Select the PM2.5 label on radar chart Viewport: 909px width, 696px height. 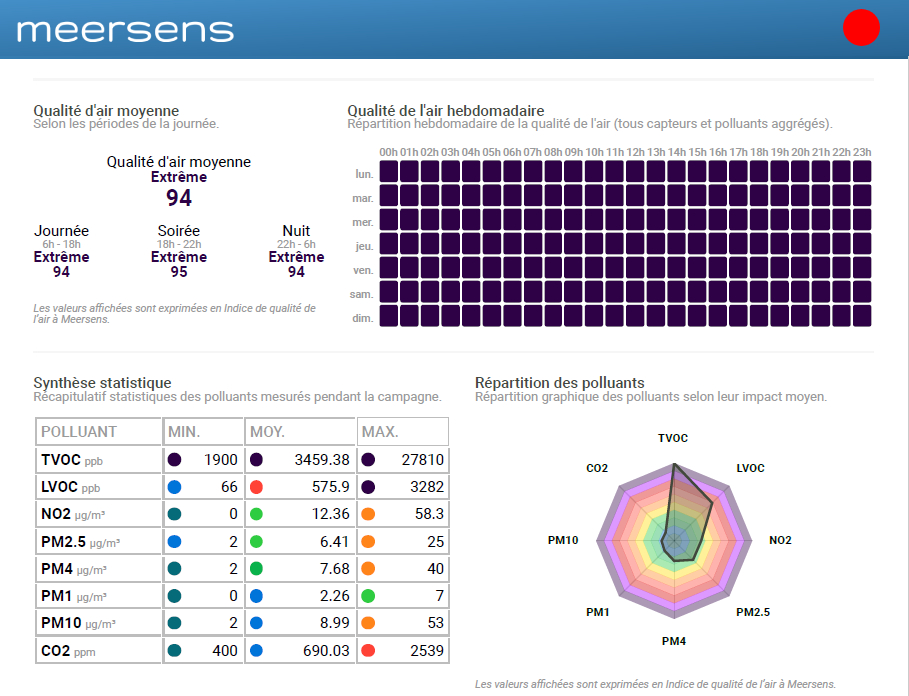(x=752, y=612)
